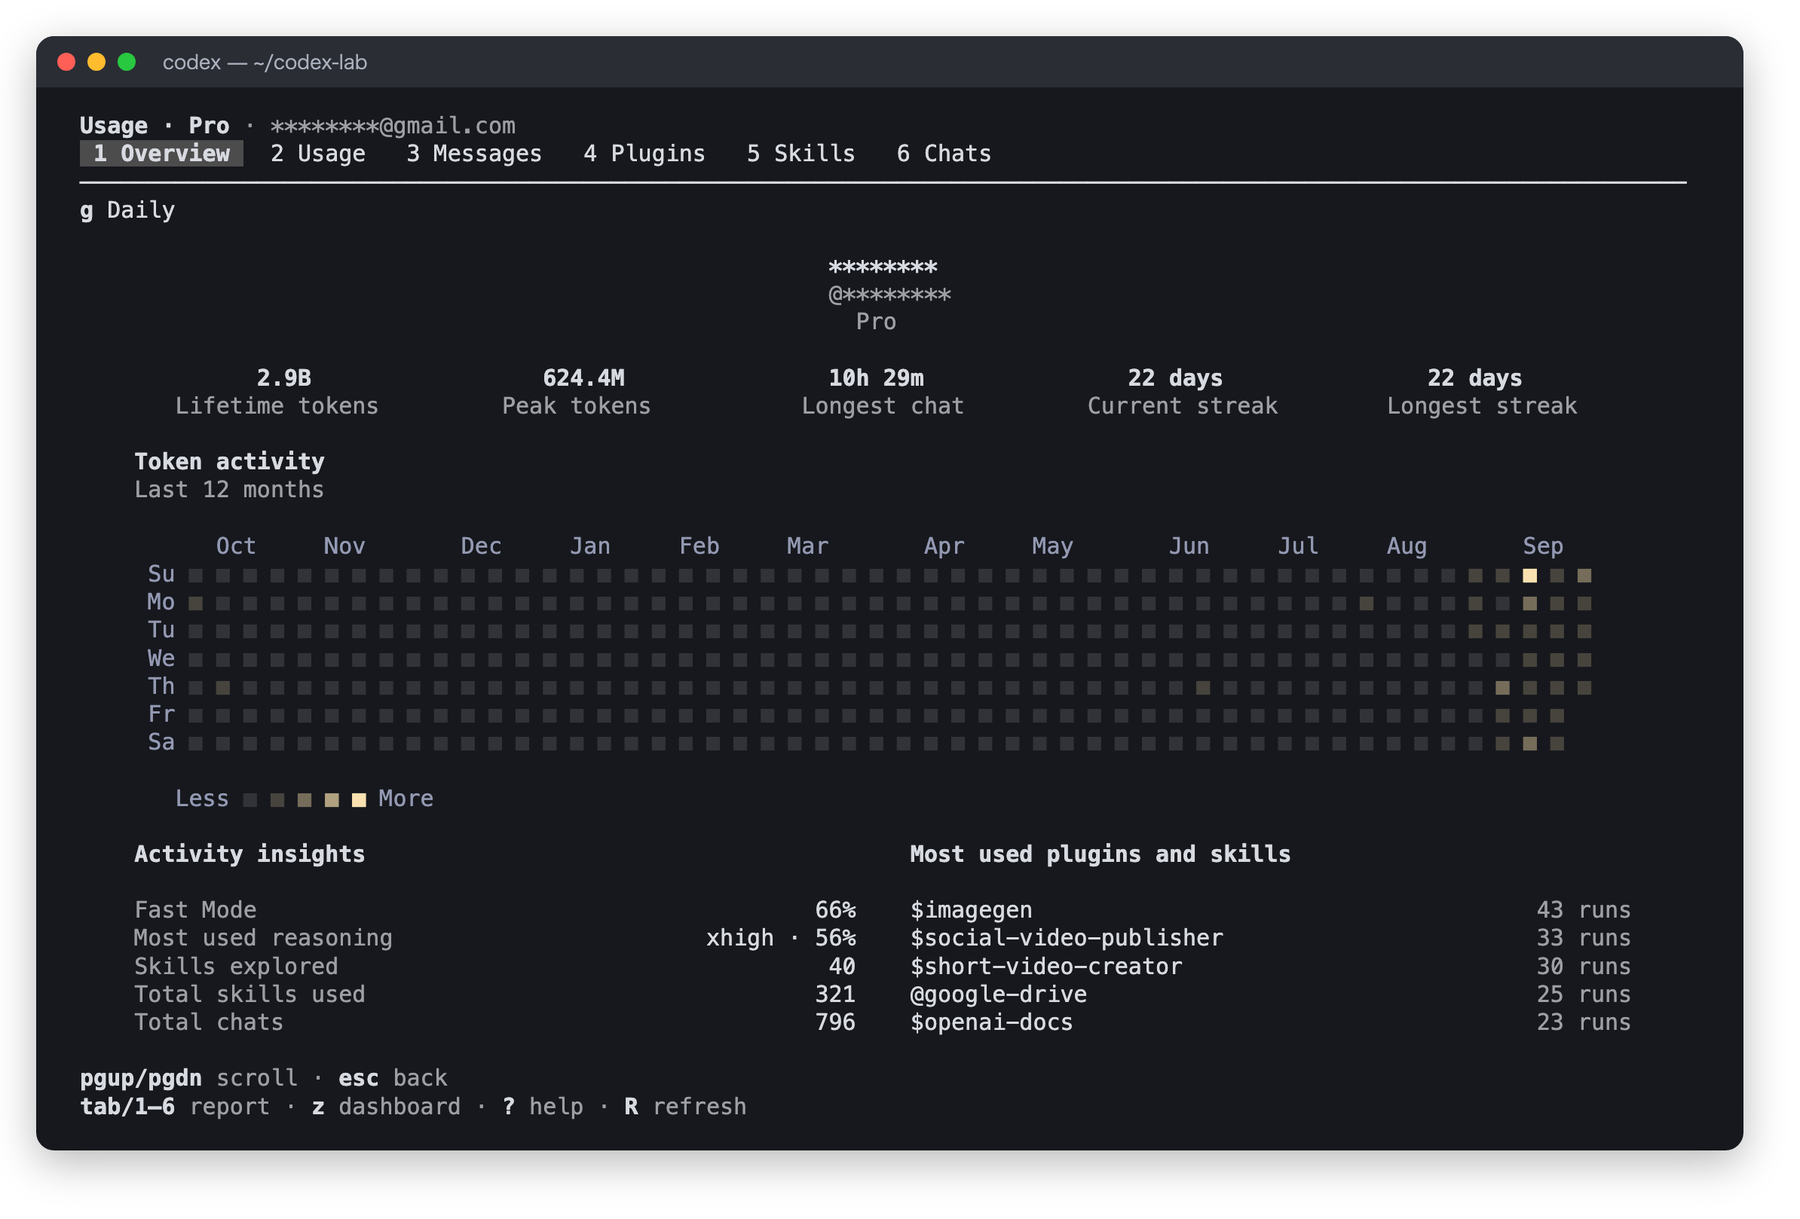
Task: Click the yellow minimize window button
Action: [x=97, y=62]
